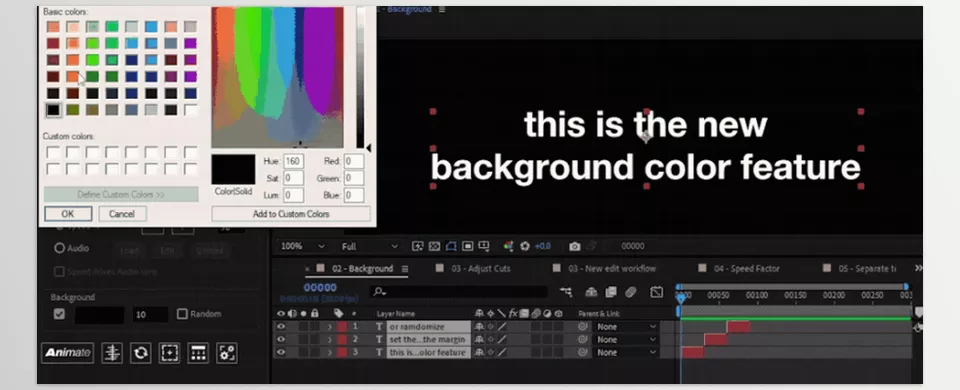Click the Lum value field

(x=294, y=195)
